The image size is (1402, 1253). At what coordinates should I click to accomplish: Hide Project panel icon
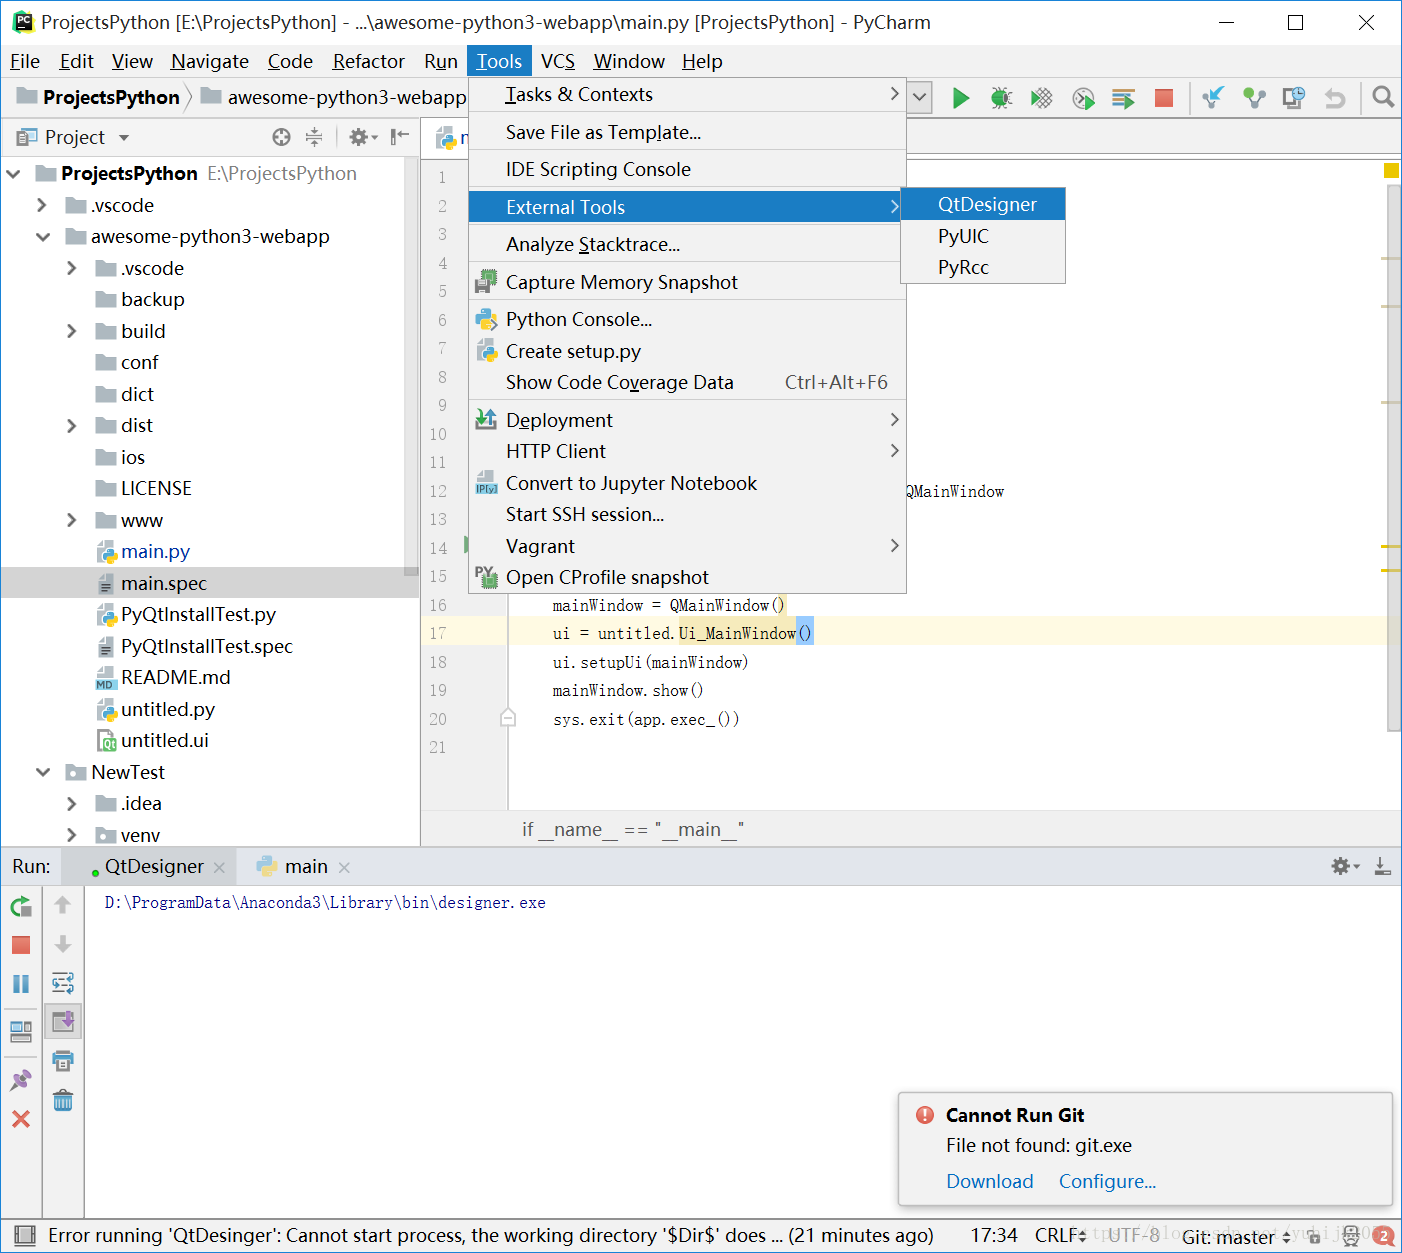(400, 137)
